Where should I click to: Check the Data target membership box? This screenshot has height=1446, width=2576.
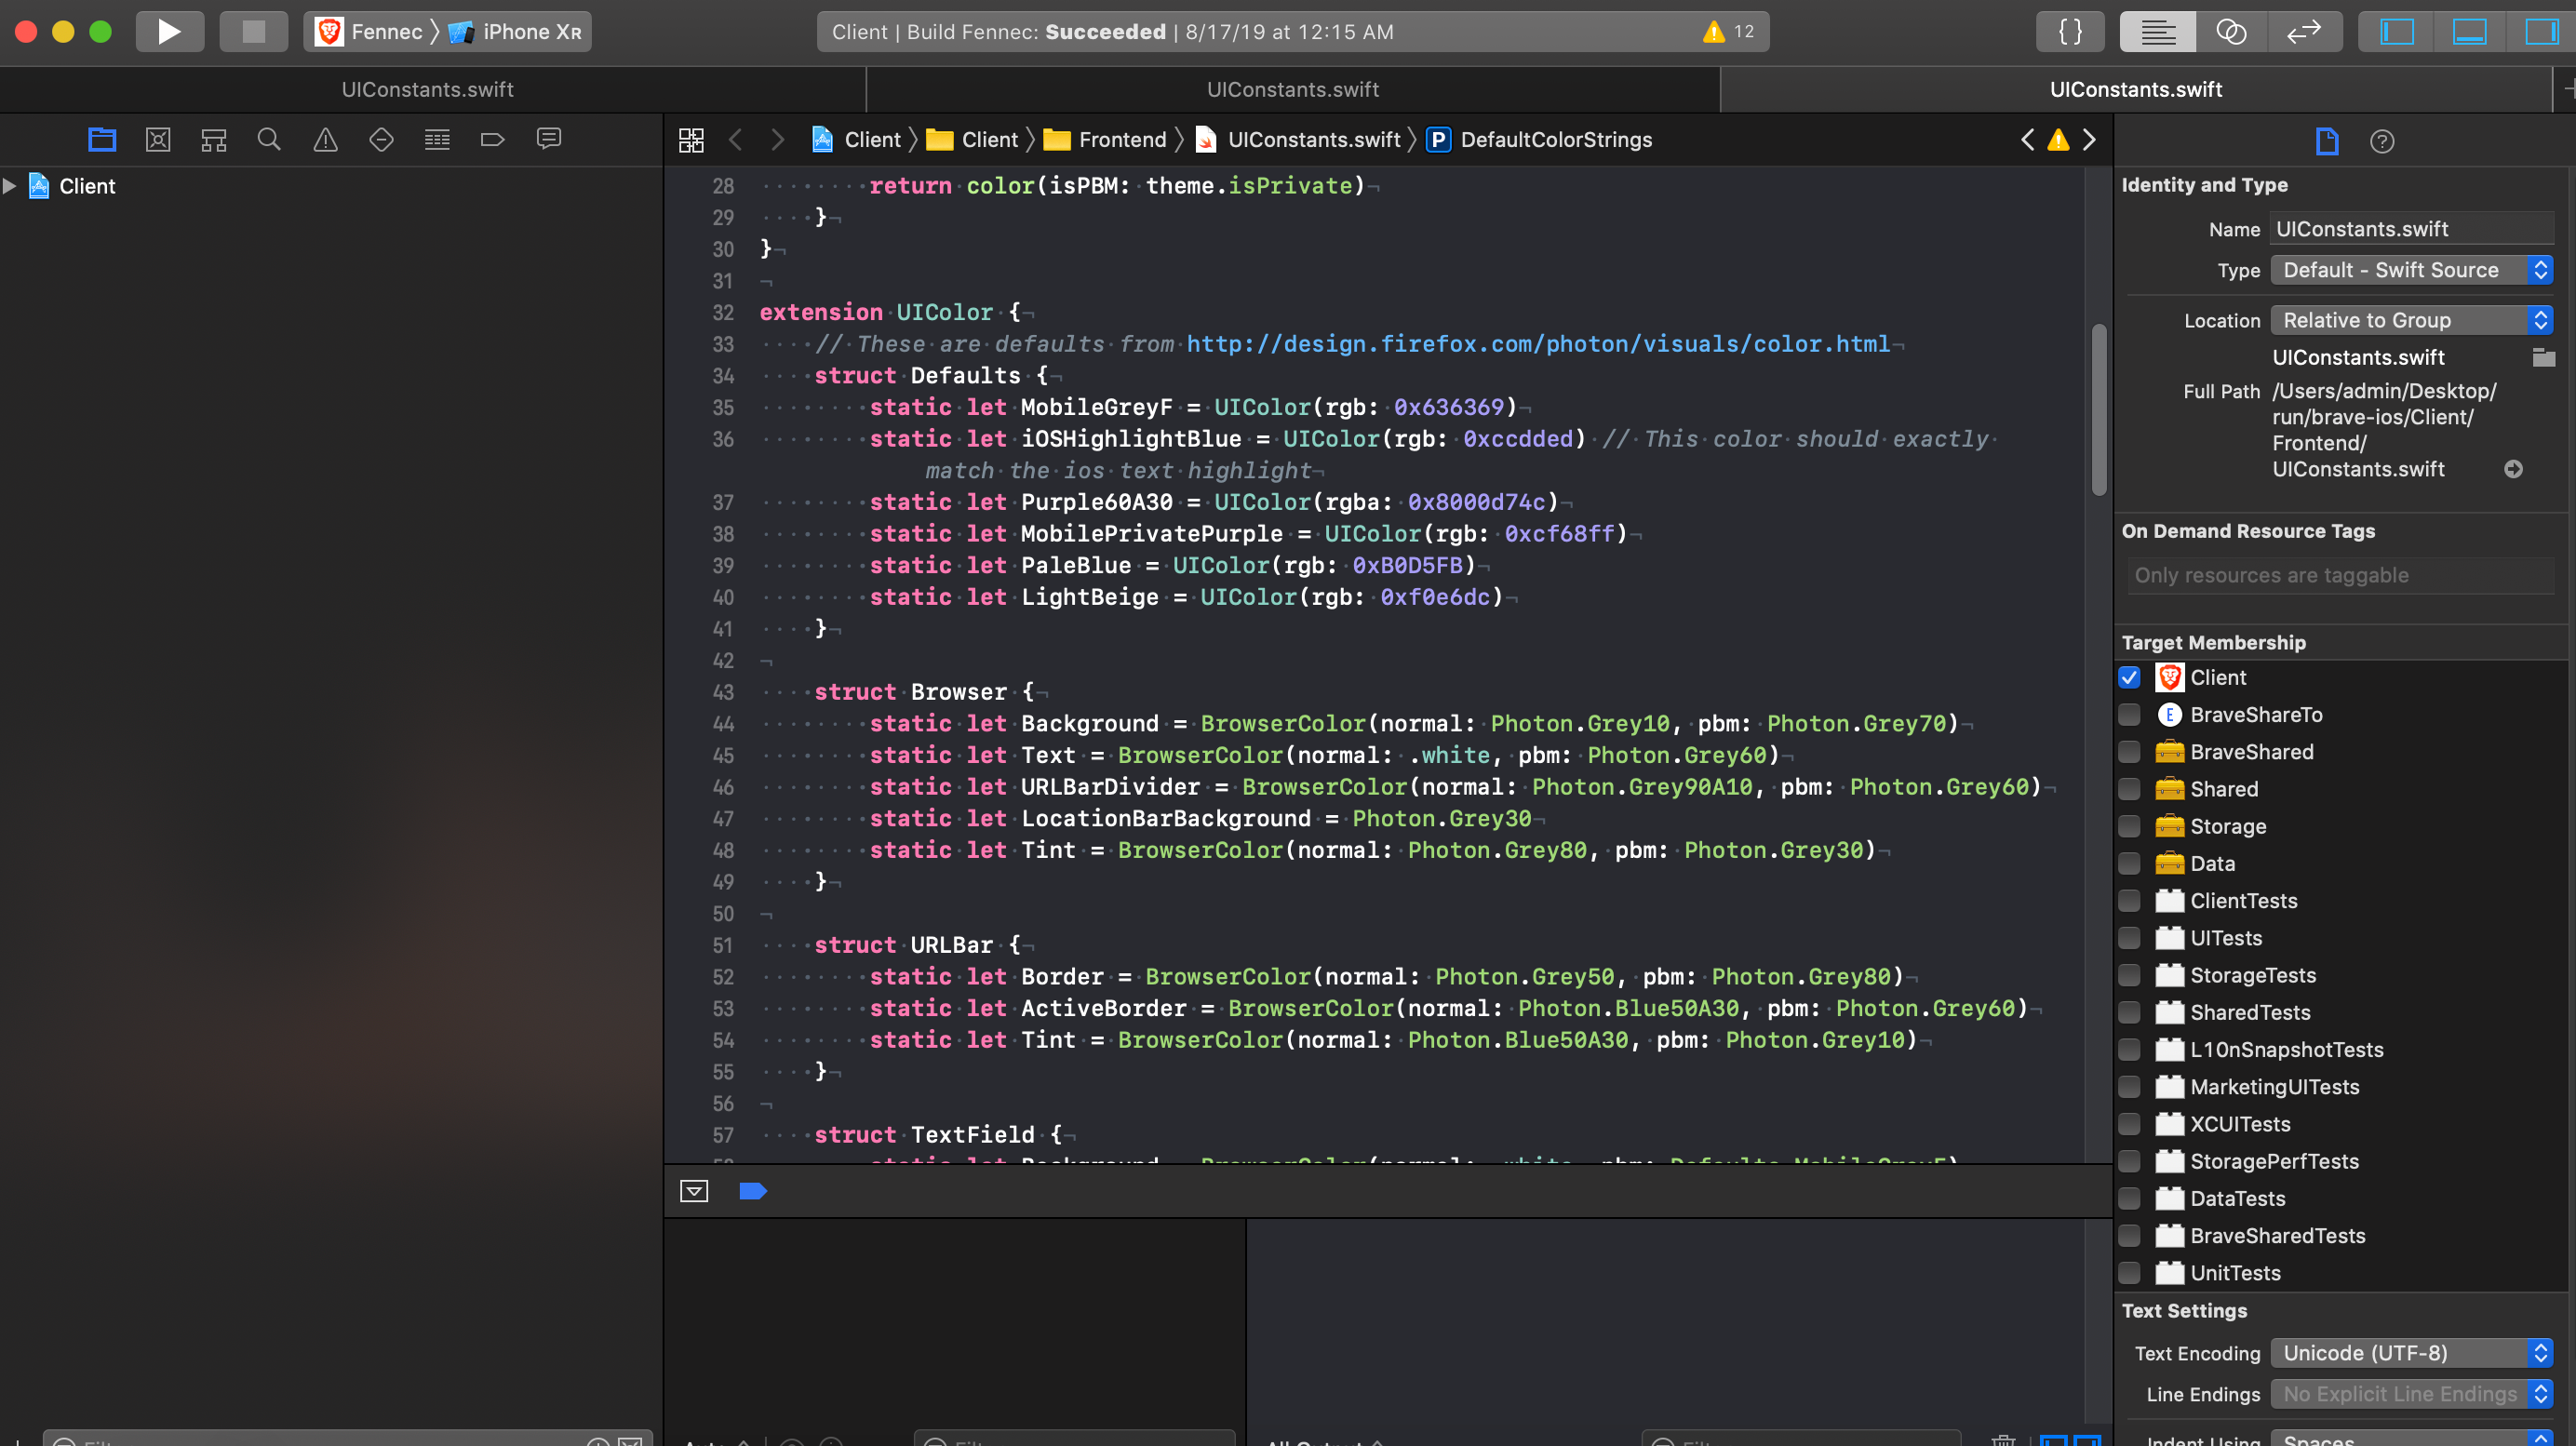(x=2130, y=864)
